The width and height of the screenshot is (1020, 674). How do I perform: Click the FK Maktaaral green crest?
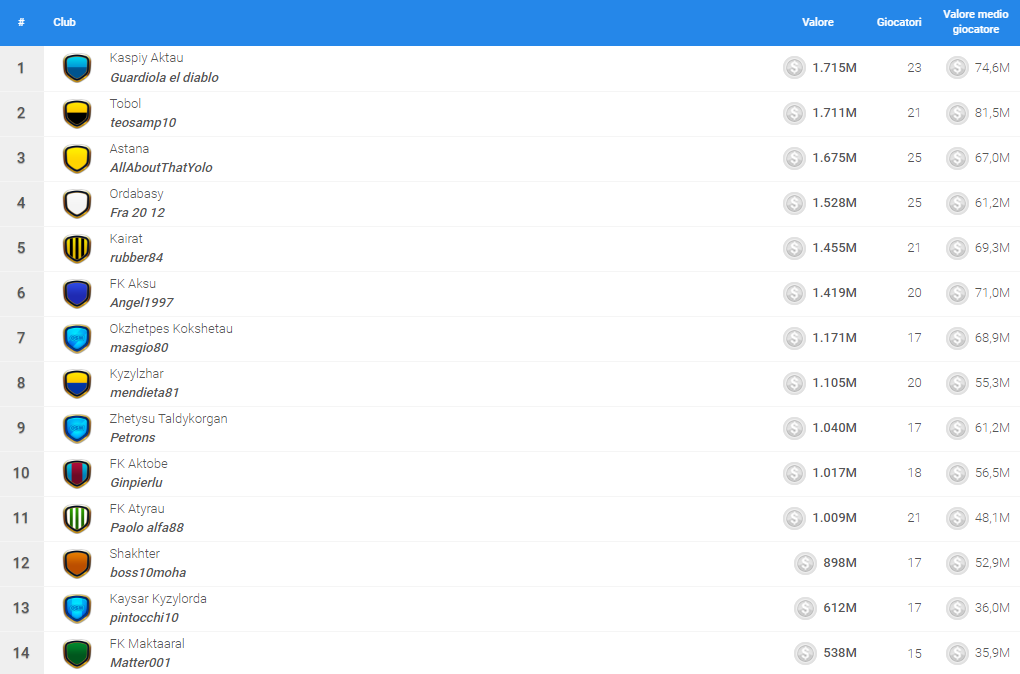[77, 653]
